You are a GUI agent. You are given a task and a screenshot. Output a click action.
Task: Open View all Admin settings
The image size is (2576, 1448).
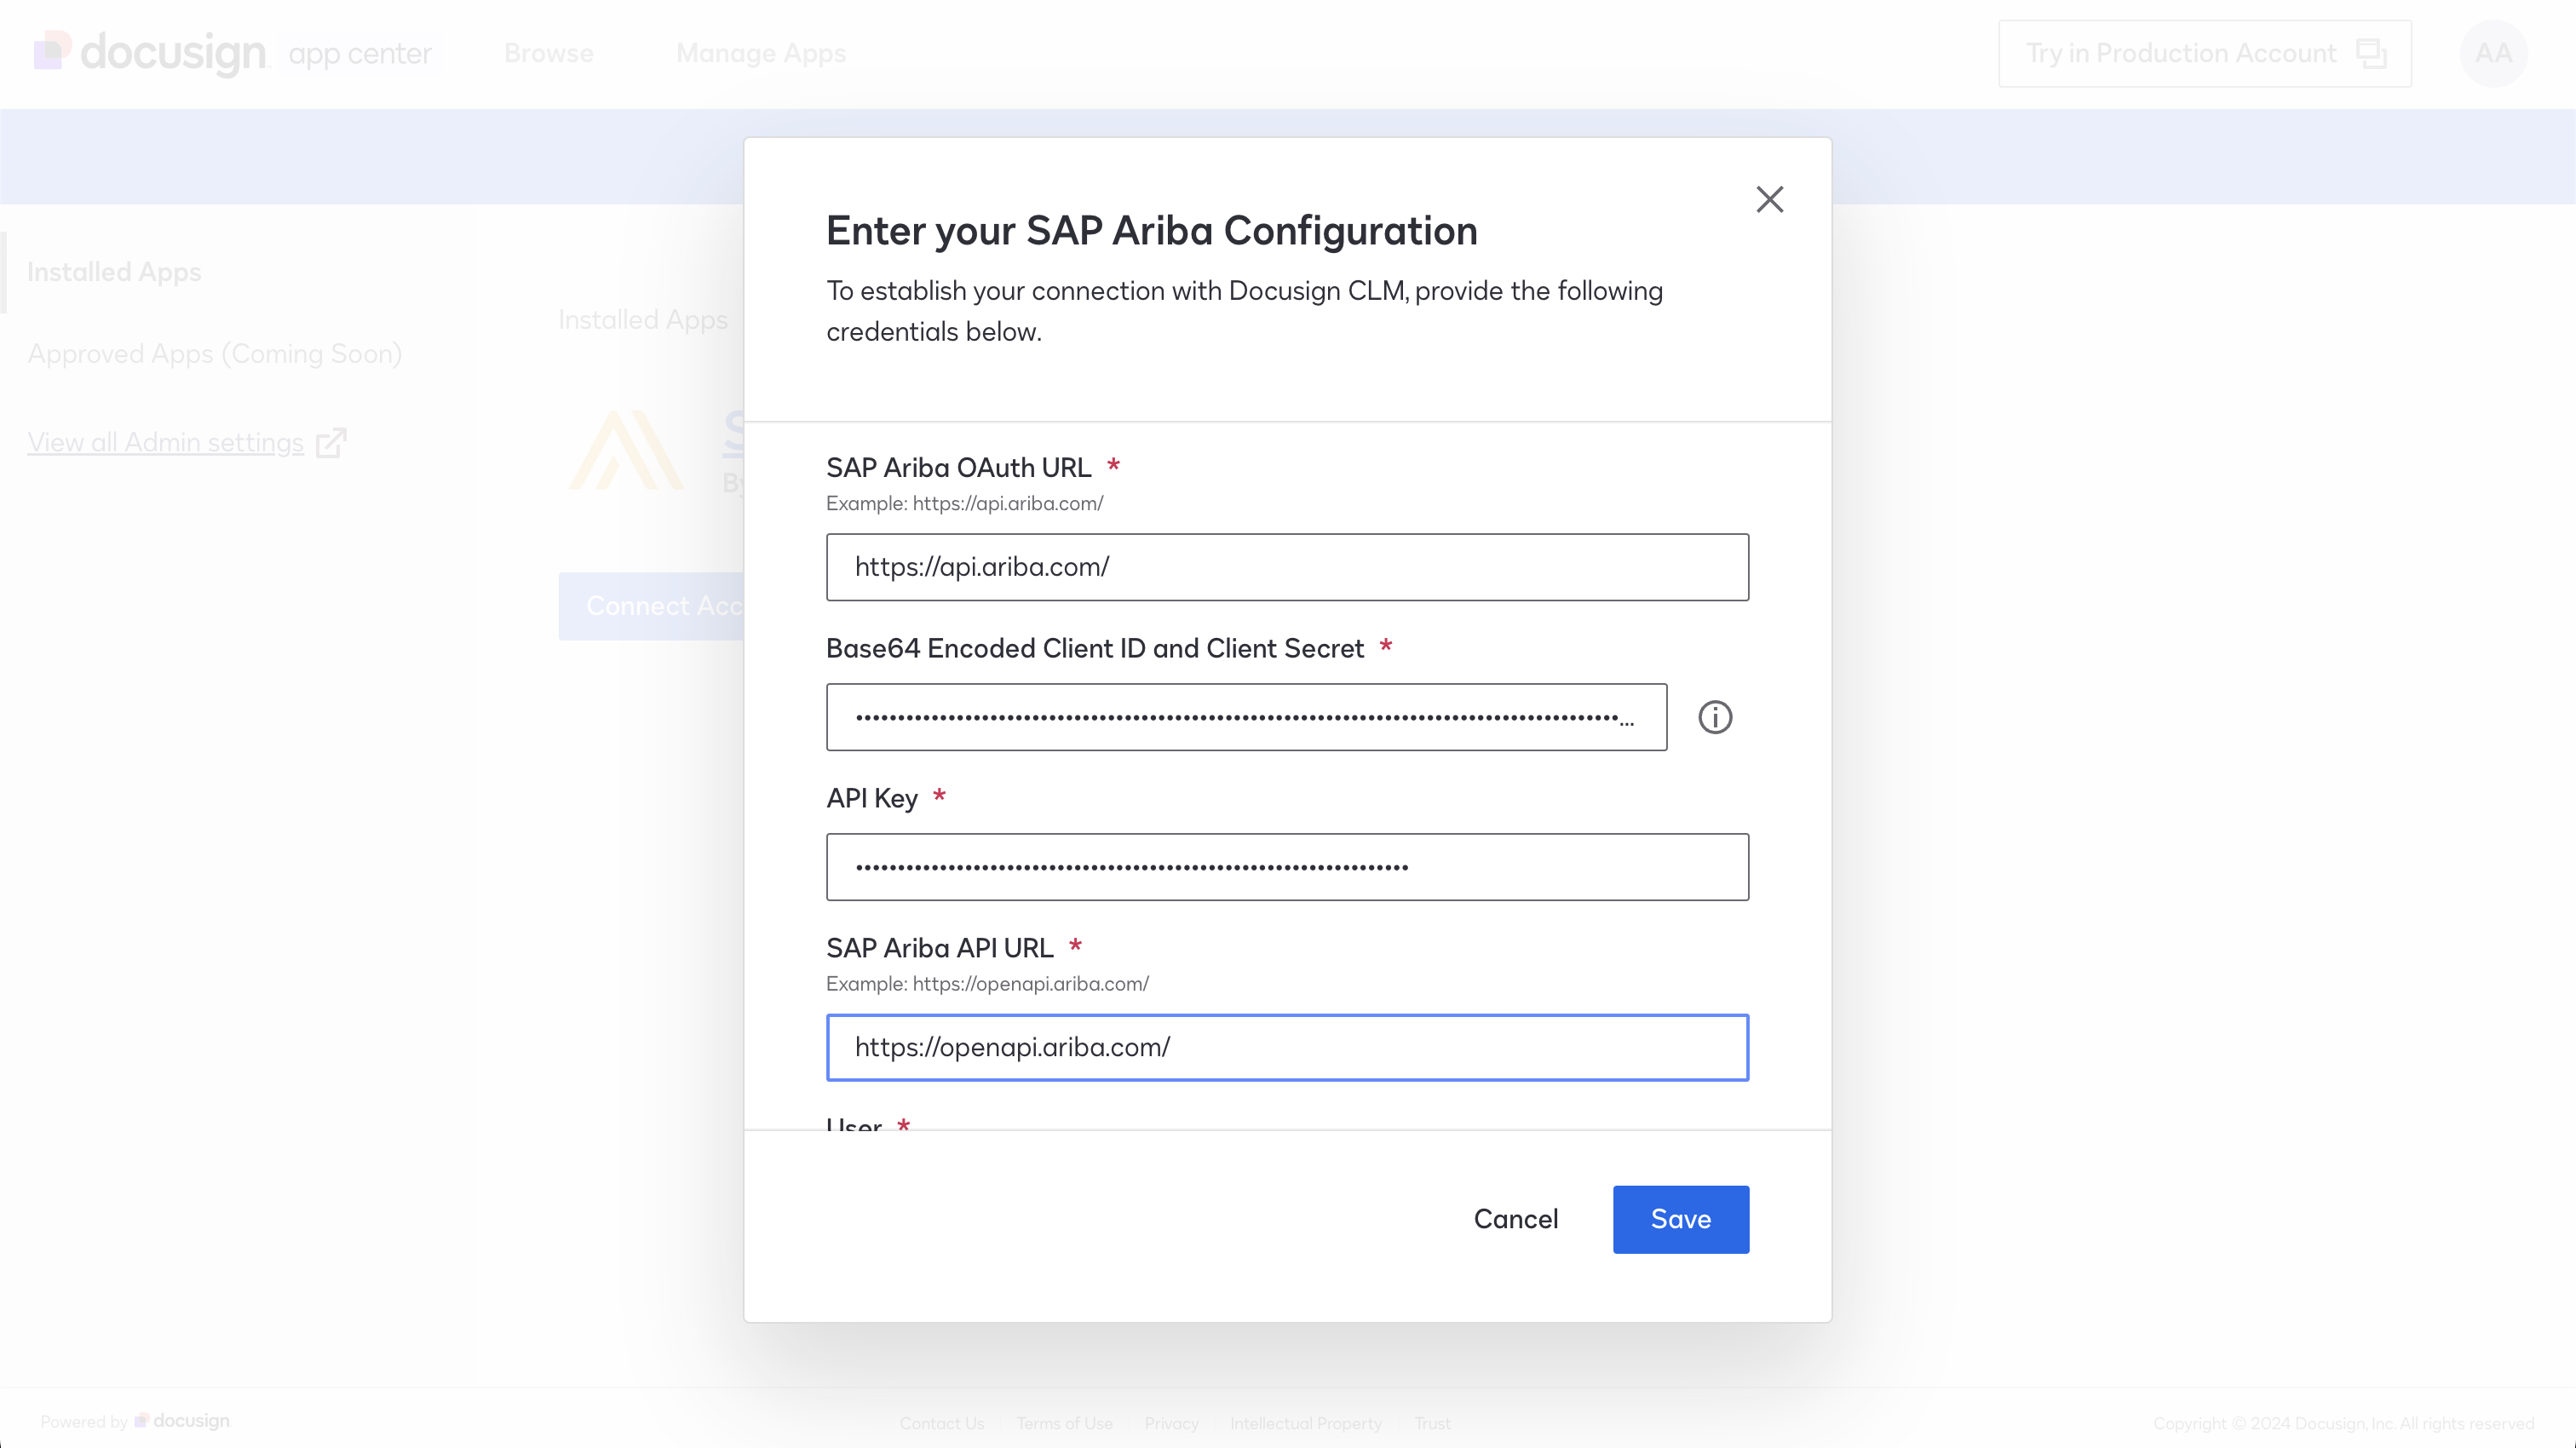coord(165,442)
